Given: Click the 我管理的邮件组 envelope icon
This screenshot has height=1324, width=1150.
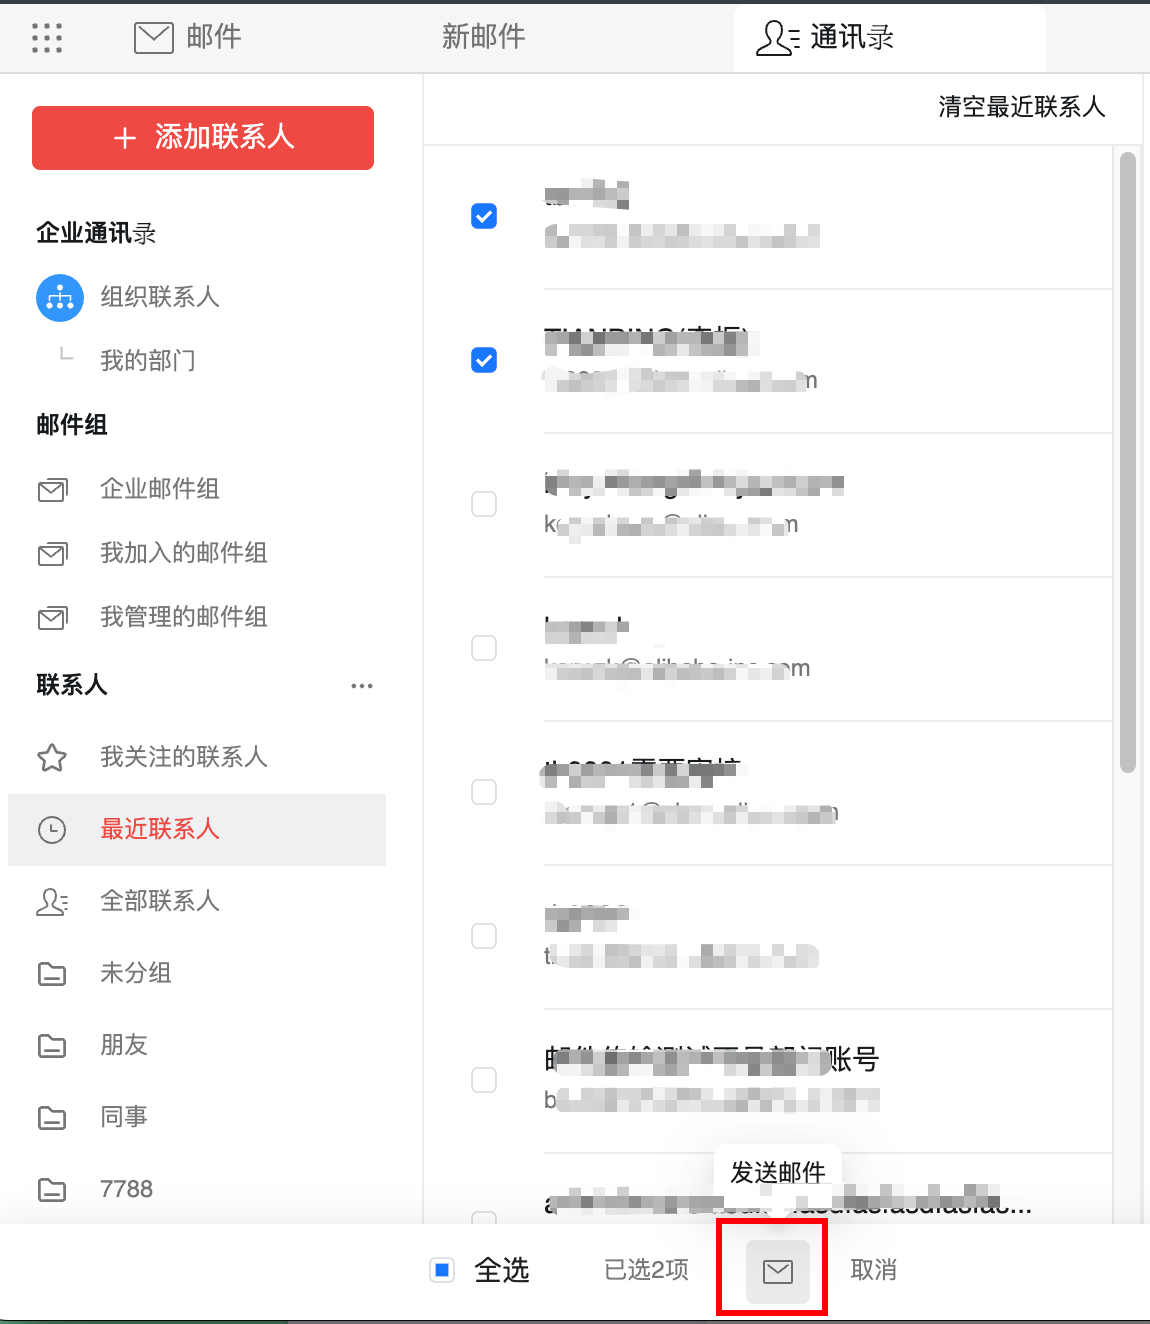Looking at the screenshot, I should 52,617.
